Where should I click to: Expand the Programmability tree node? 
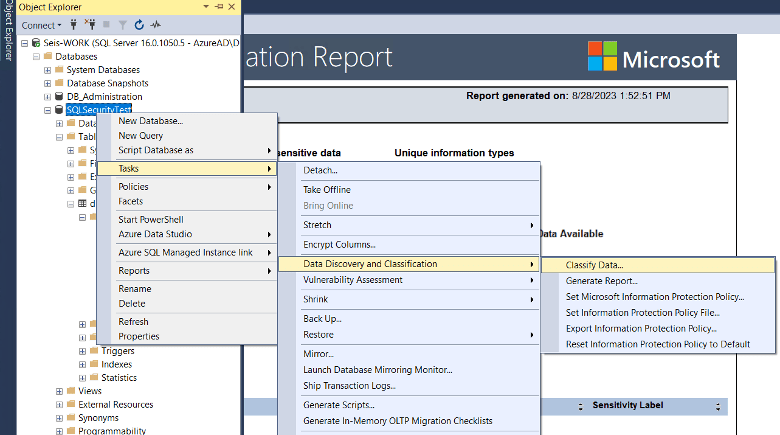click(59, 431)
